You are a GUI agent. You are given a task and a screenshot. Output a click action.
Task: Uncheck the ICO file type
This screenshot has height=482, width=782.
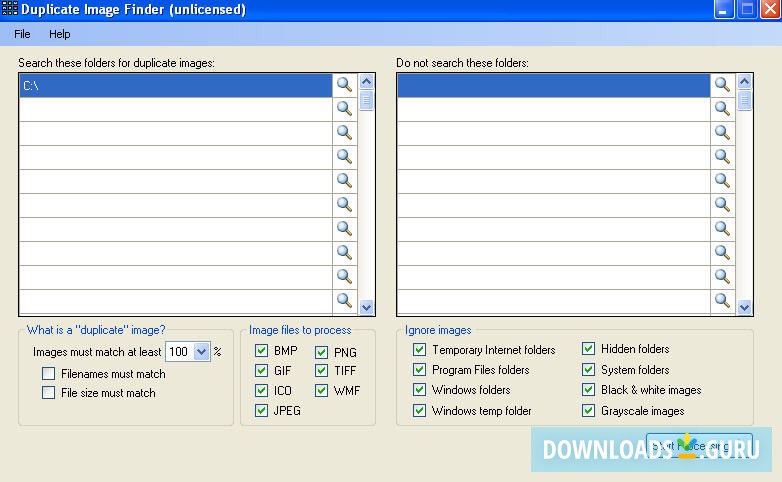point(261,390)
